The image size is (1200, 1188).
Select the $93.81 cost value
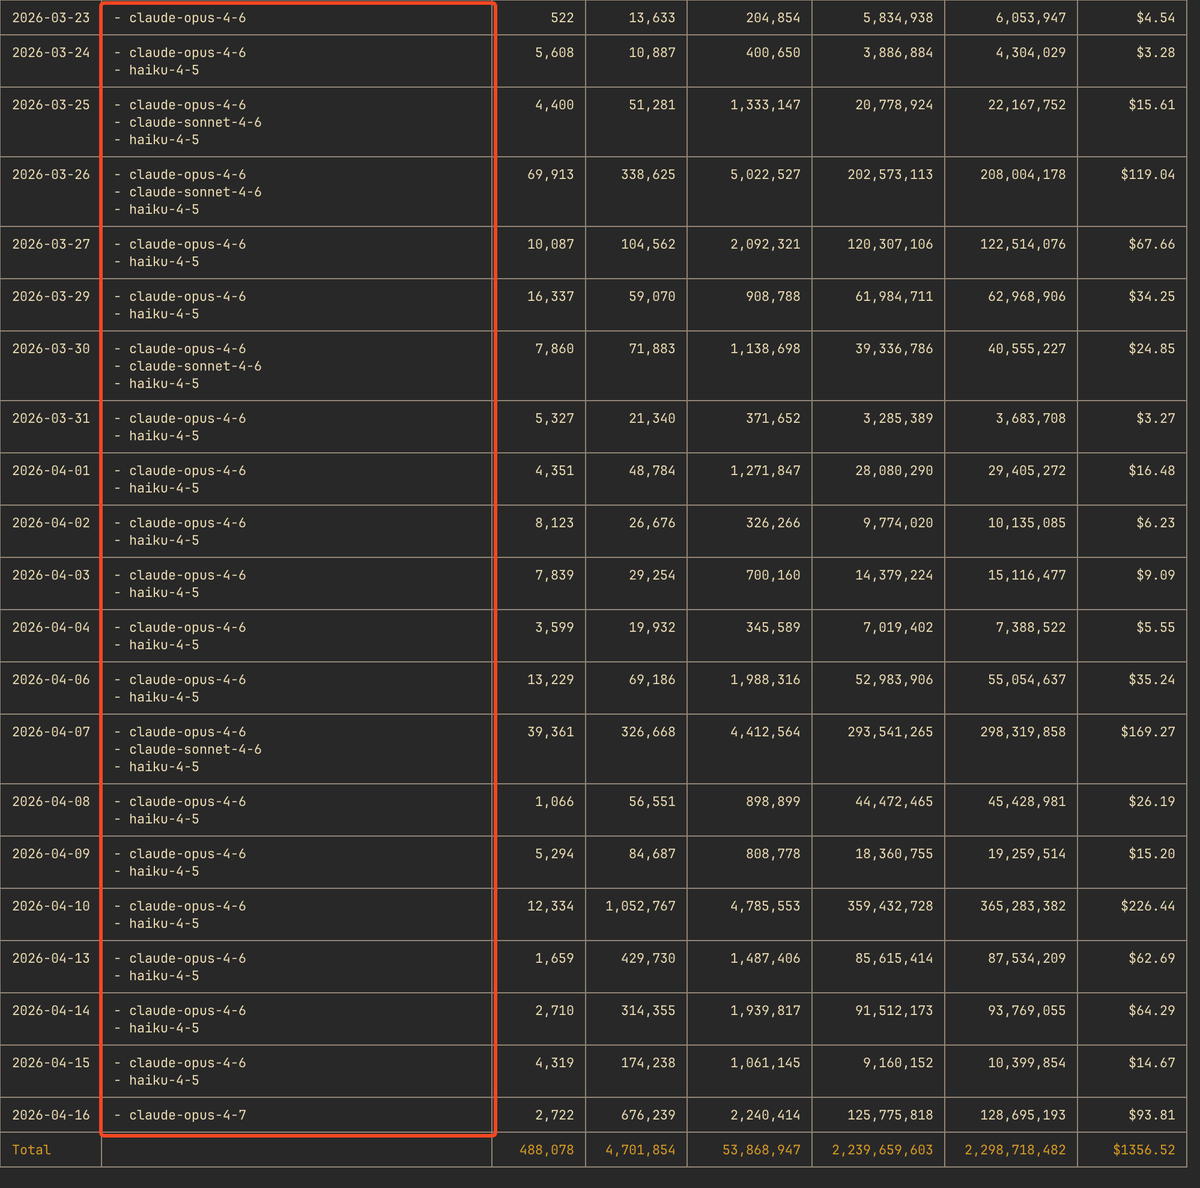(x=1152, y=1115)
